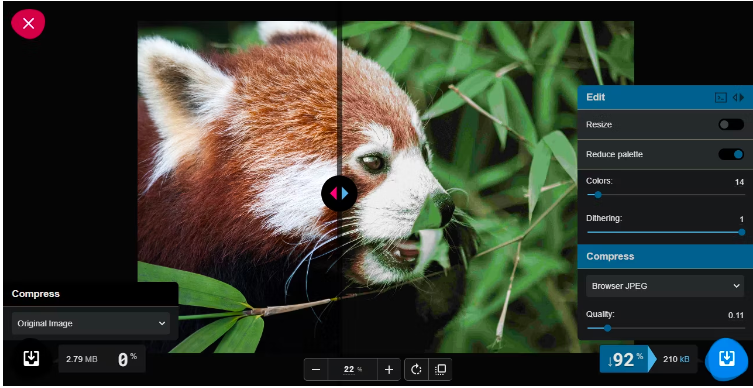Adjust the Quality slider handle
The width and height of the screenshot is (753, 388).
pos(607,328)
